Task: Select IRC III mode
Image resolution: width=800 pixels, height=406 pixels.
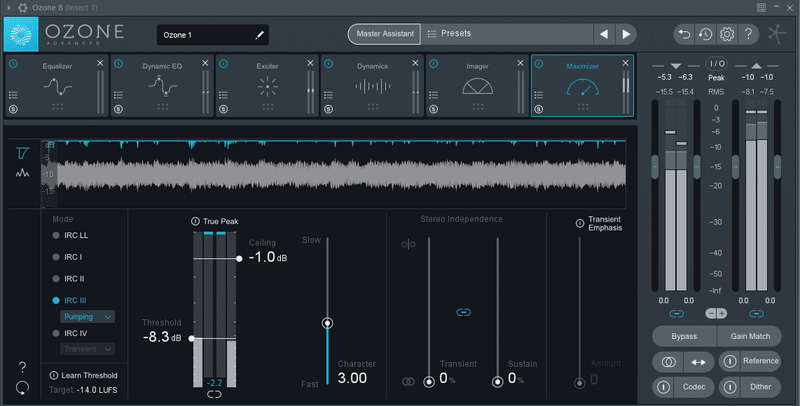Action: click(70, 300)
